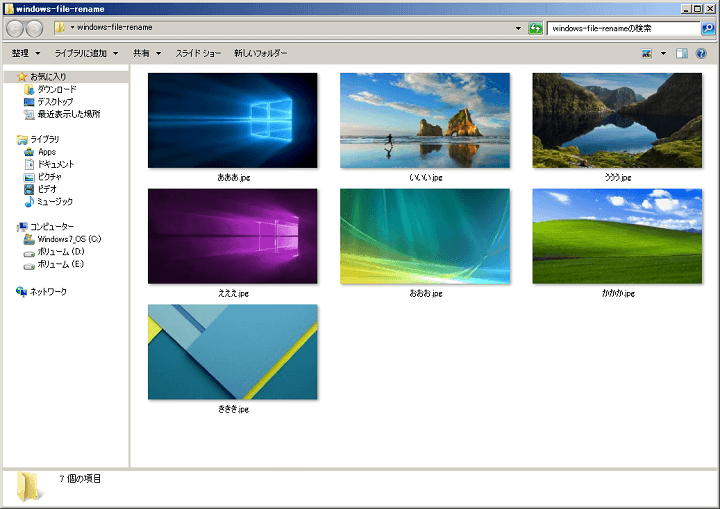Click the file name ききき.jpg
The image size is (720, 509).
[233, 409]
